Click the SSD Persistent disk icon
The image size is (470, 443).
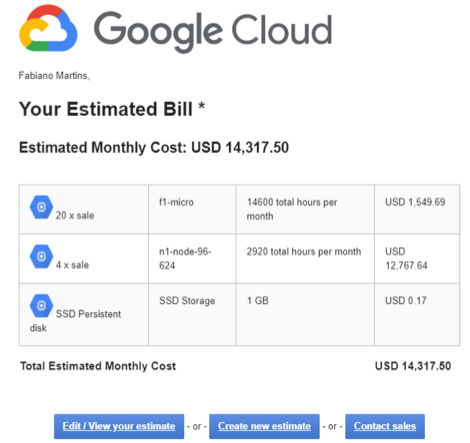pyautogui.click(x=41, y=306)
